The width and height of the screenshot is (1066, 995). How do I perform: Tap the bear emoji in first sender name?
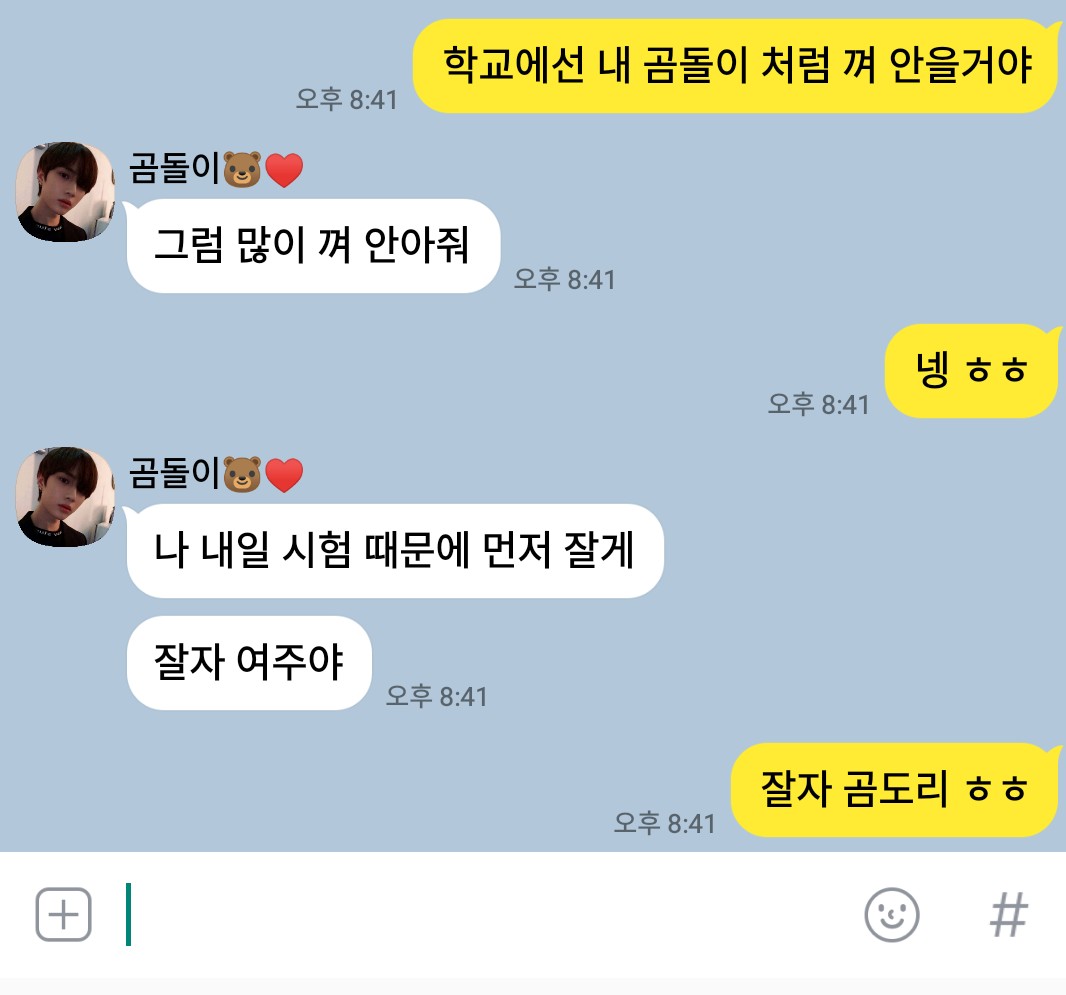(x=242, y=169)
